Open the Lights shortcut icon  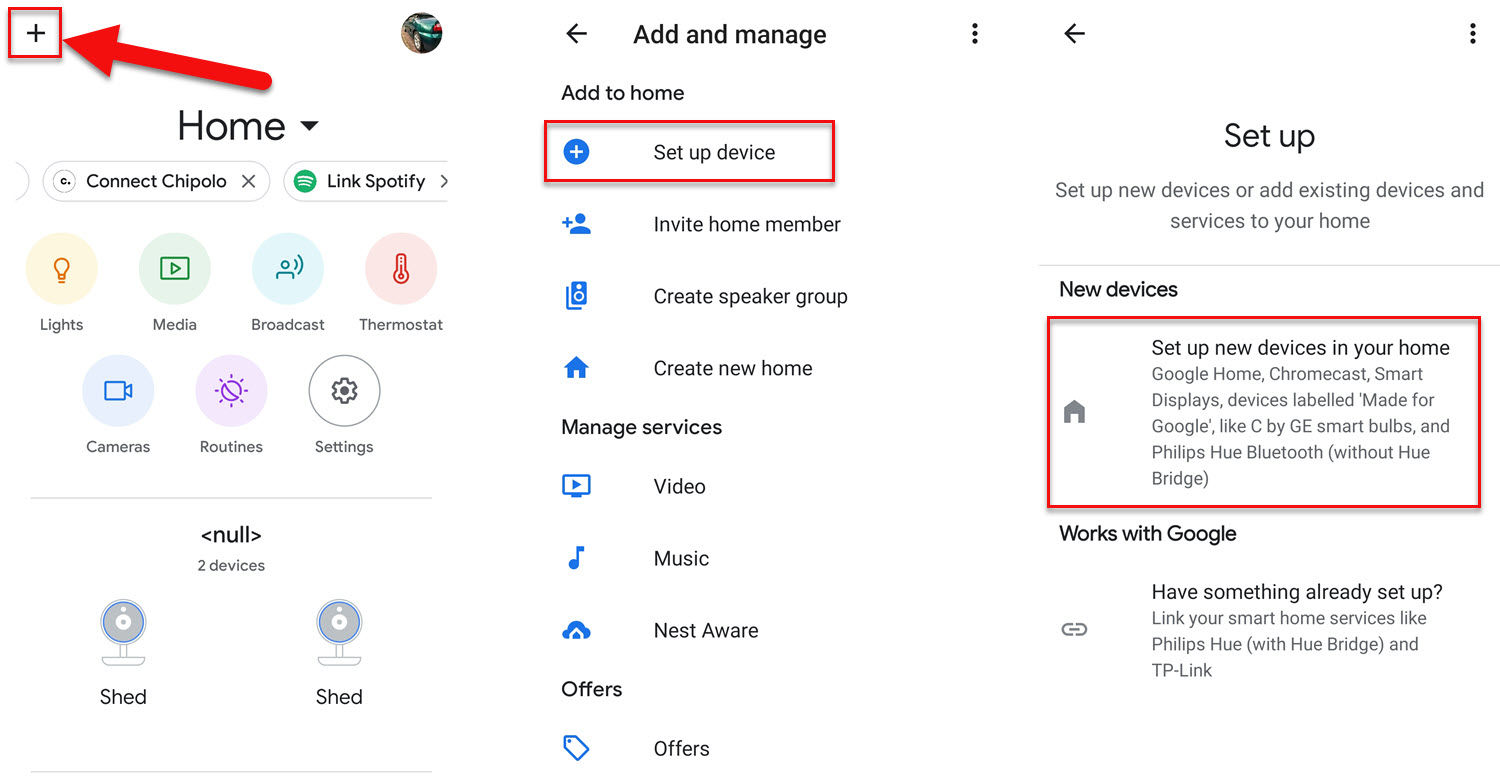pos(62,269)
